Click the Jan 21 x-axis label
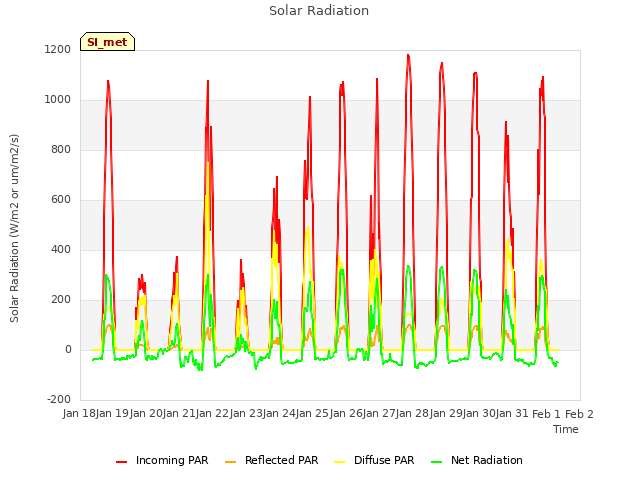 (x=179, y=414)
